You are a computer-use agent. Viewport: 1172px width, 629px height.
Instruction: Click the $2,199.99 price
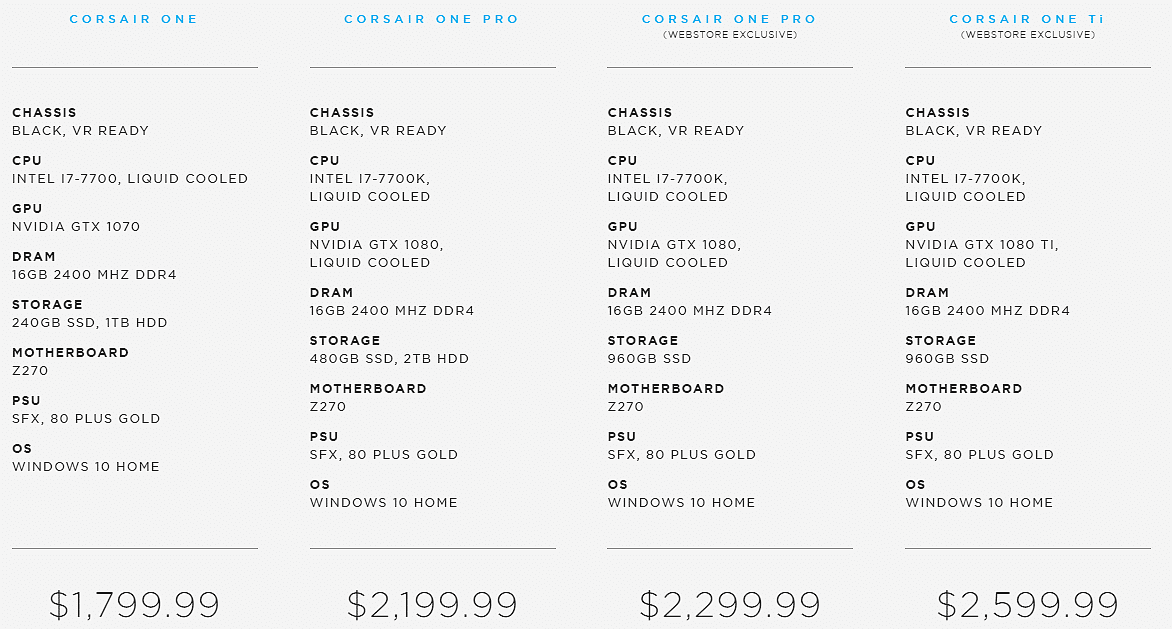click(432, 604)
